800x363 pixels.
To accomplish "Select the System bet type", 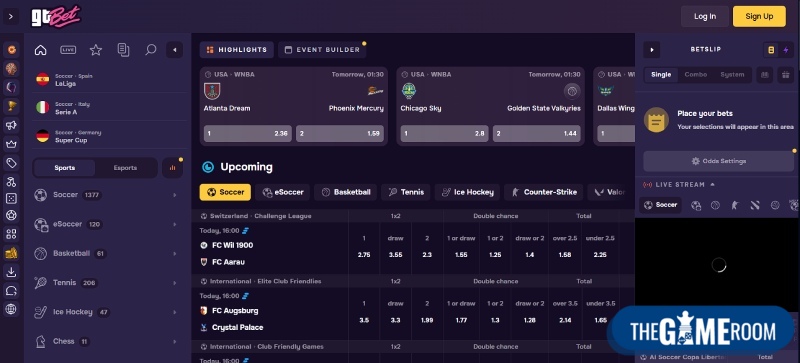I will tap(732, 75).
